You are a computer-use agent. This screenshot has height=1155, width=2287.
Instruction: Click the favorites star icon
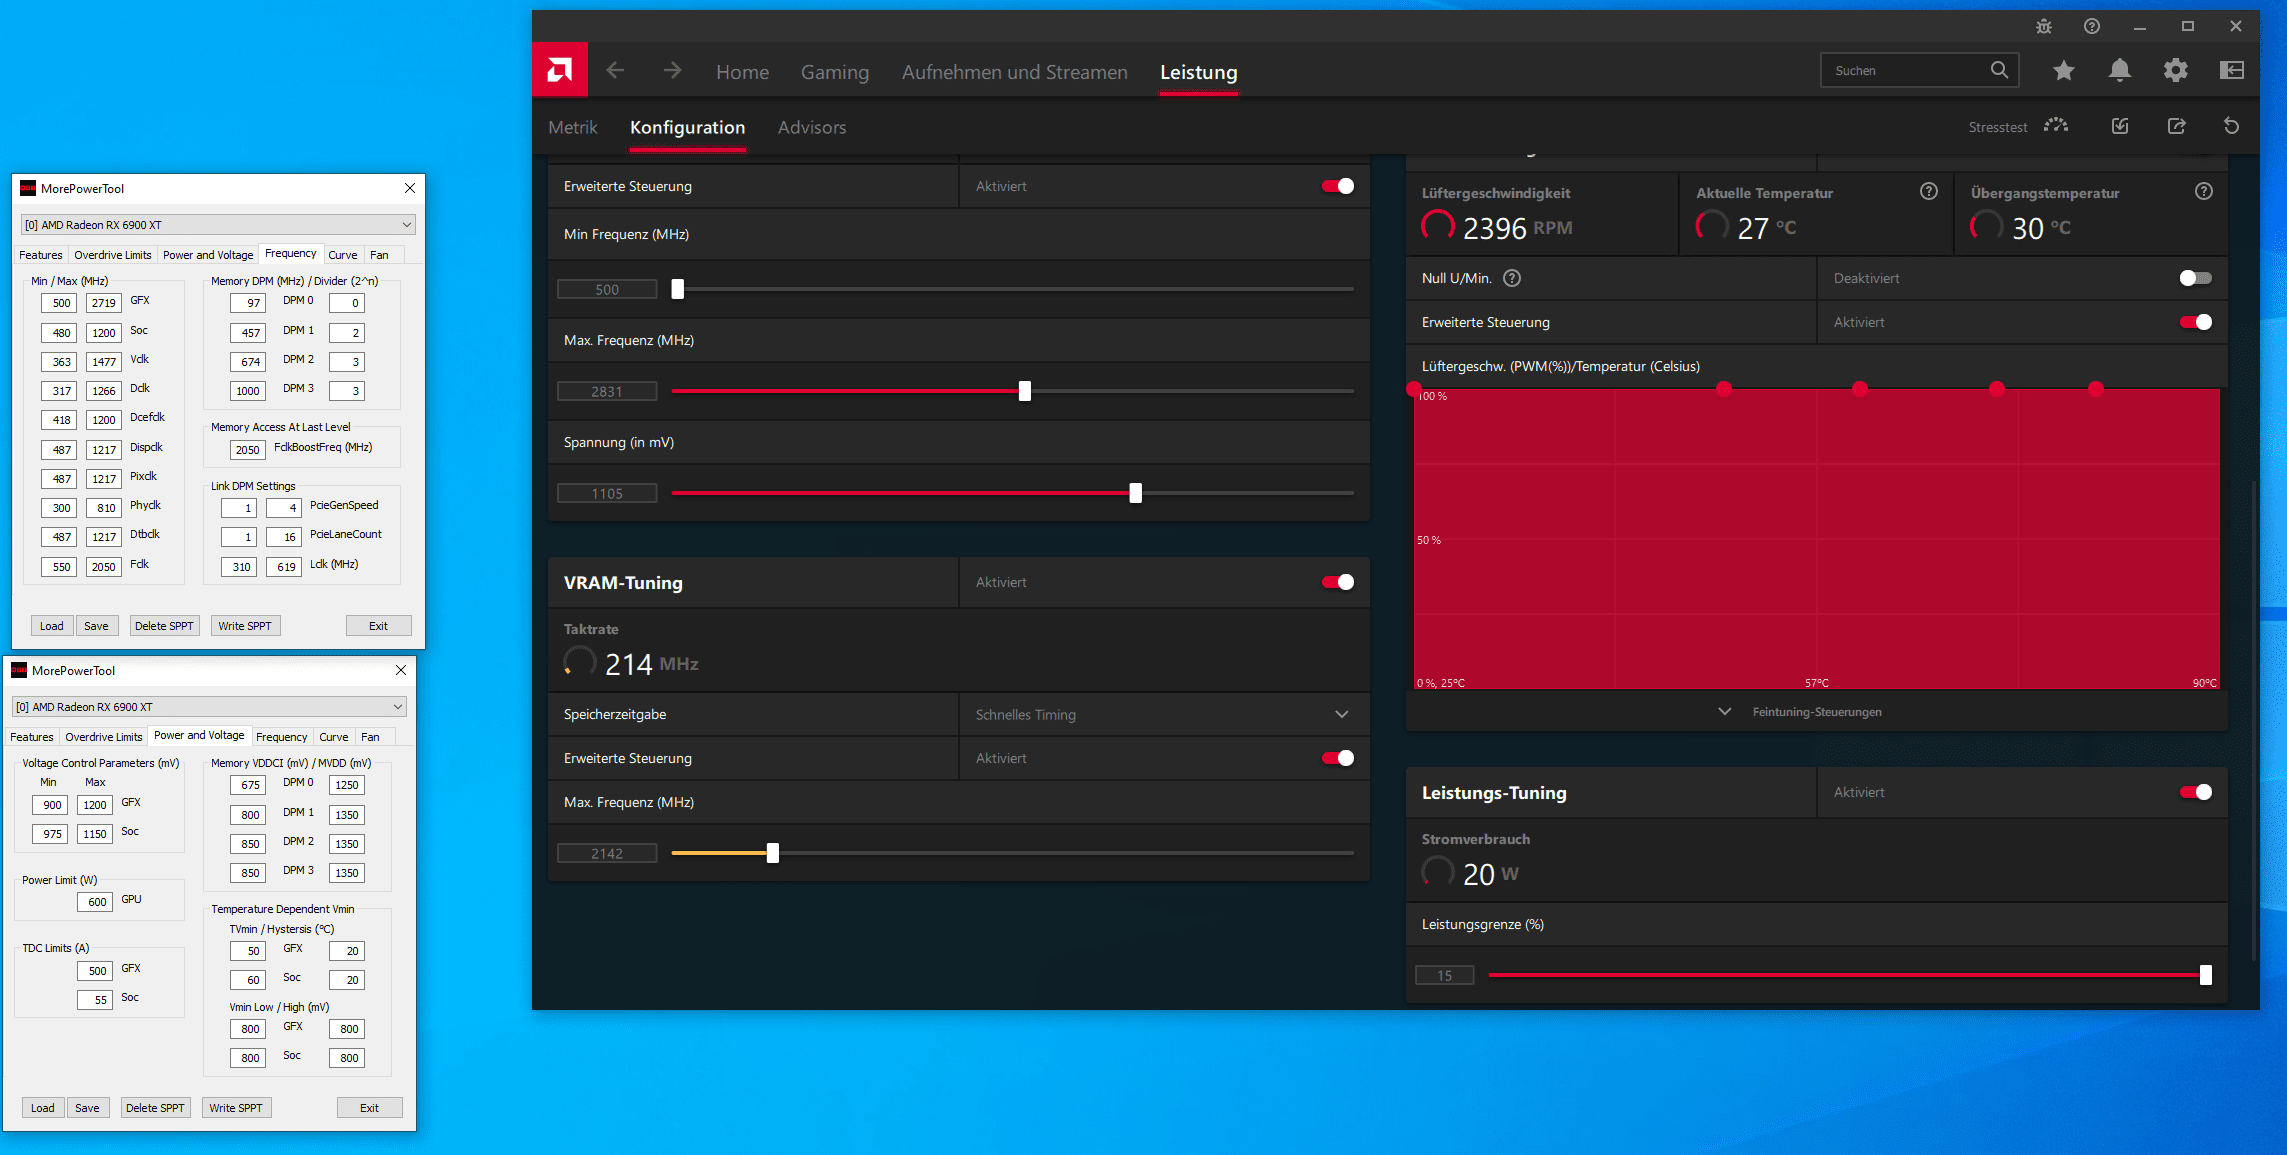(x=2063, y=70)
